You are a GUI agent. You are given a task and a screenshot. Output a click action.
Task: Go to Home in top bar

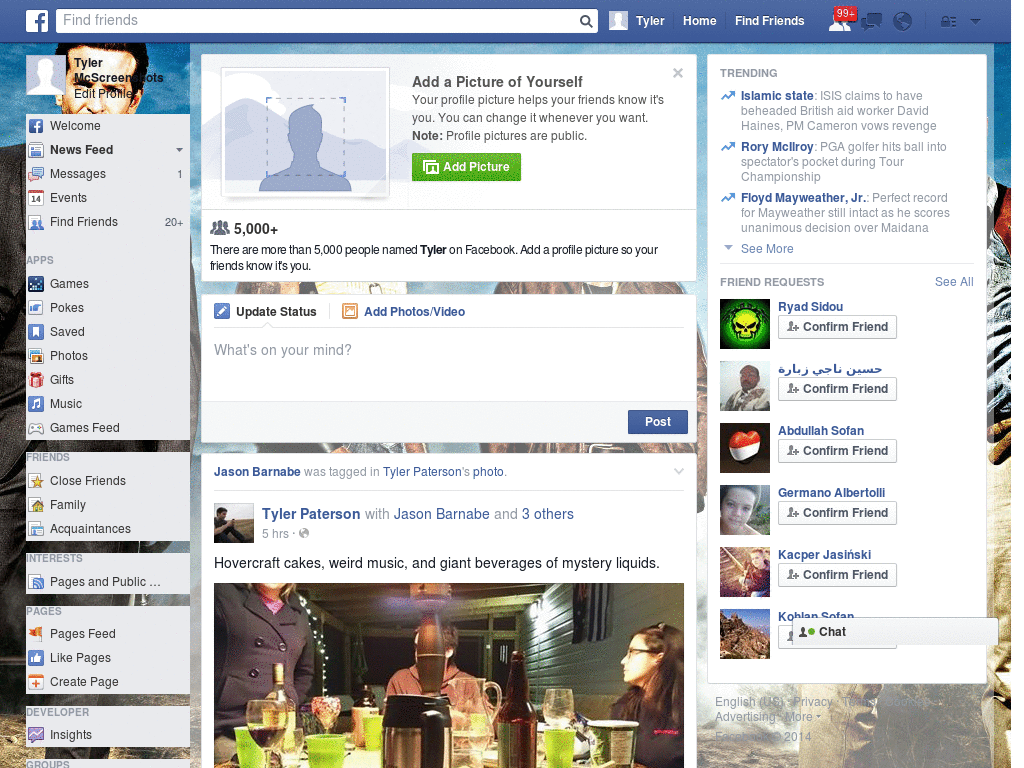(x=699, y=21)
